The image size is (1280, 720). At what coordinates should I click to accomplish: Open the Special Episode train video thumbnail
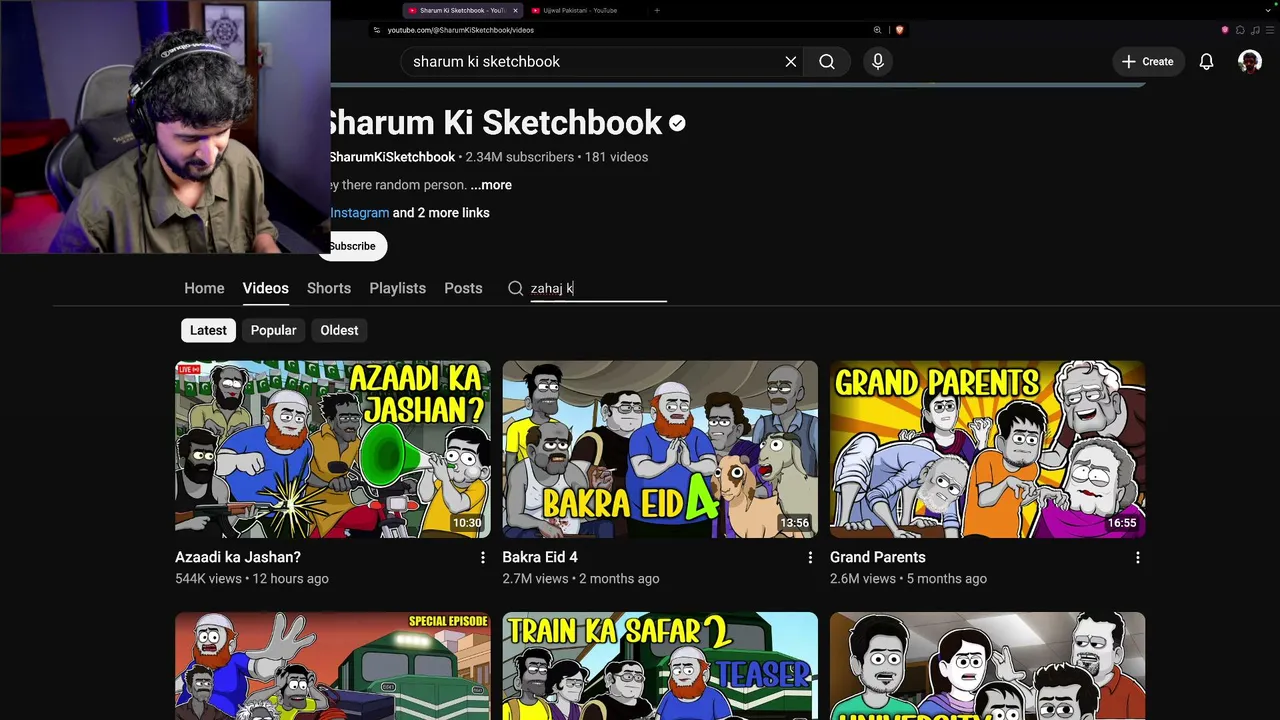333,666
